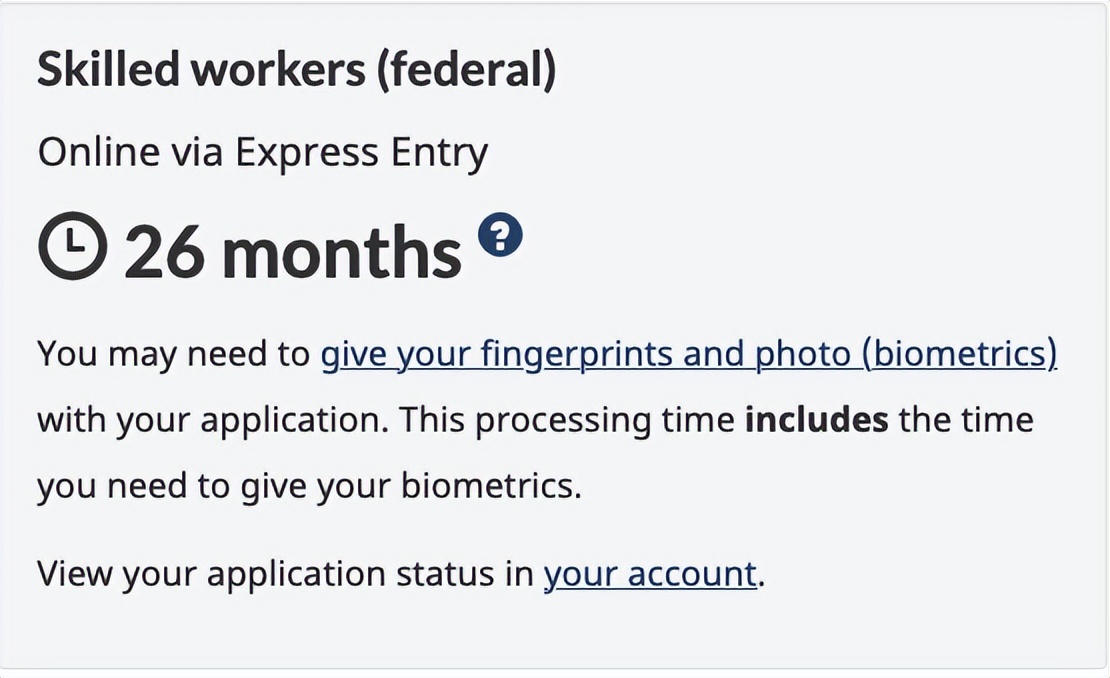
Task: Click the clock icon beside 26 months
Action: 73,245
